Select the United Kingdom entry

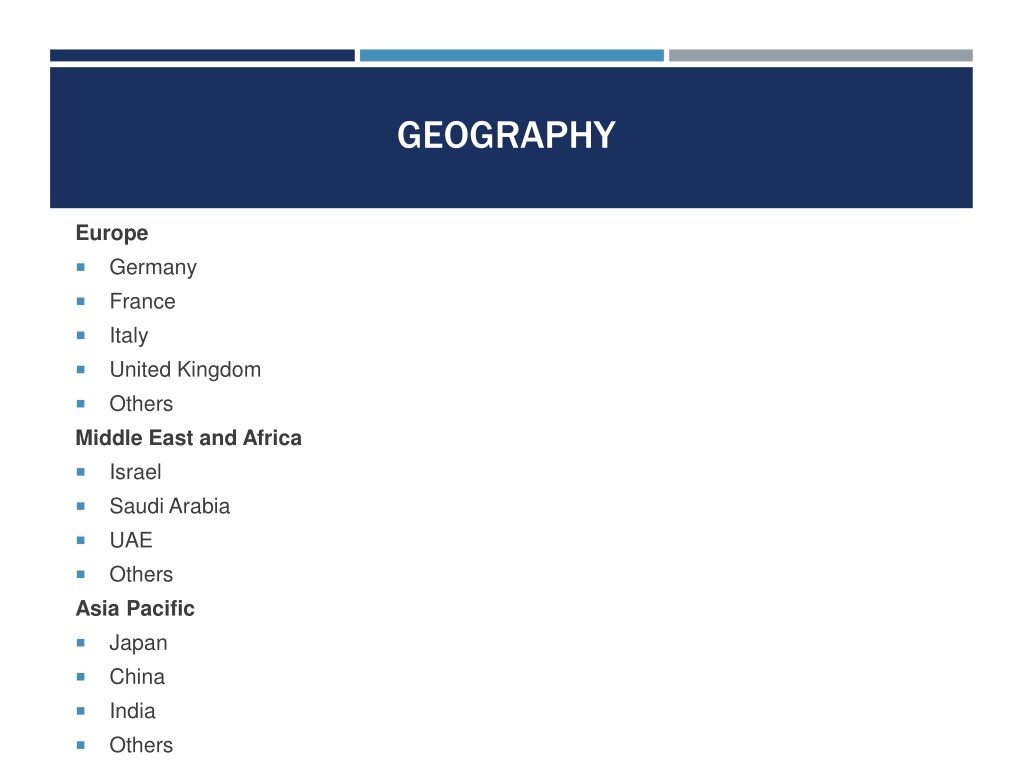click(185, 370)
